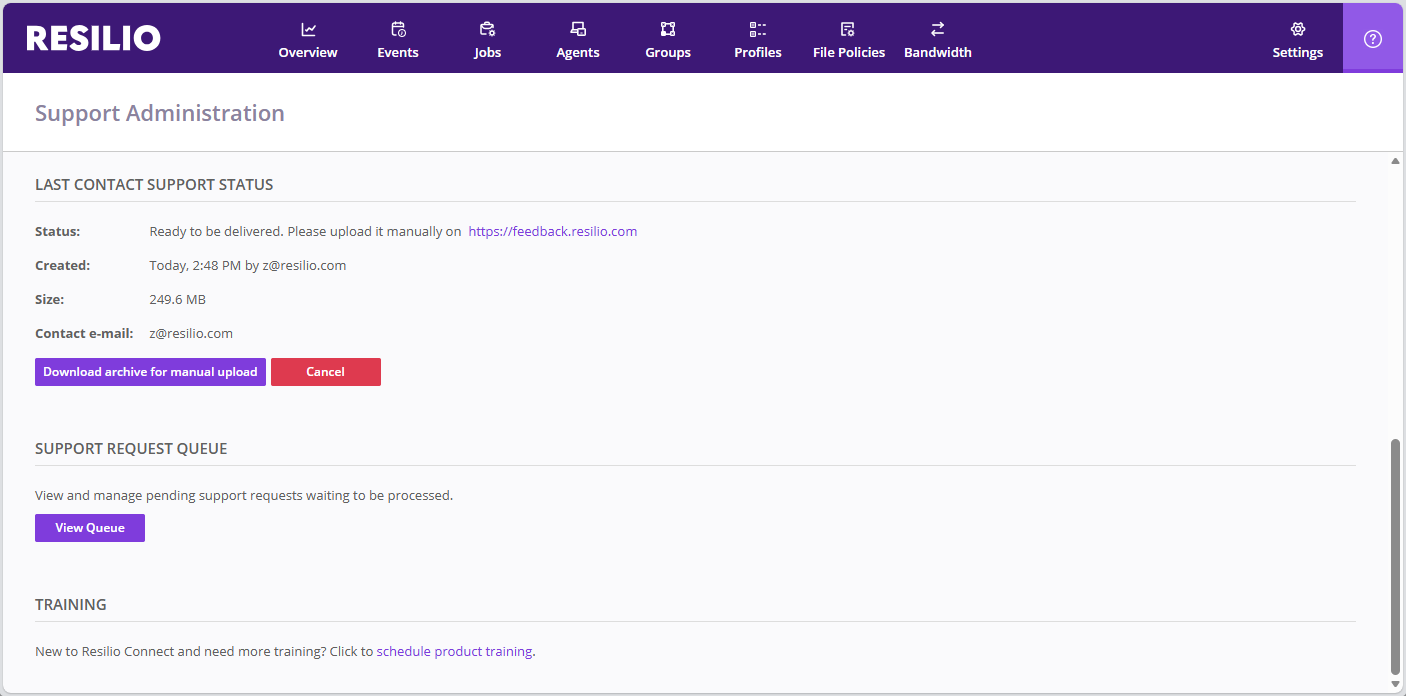Open the Overview menu label

tap(308, 52)
